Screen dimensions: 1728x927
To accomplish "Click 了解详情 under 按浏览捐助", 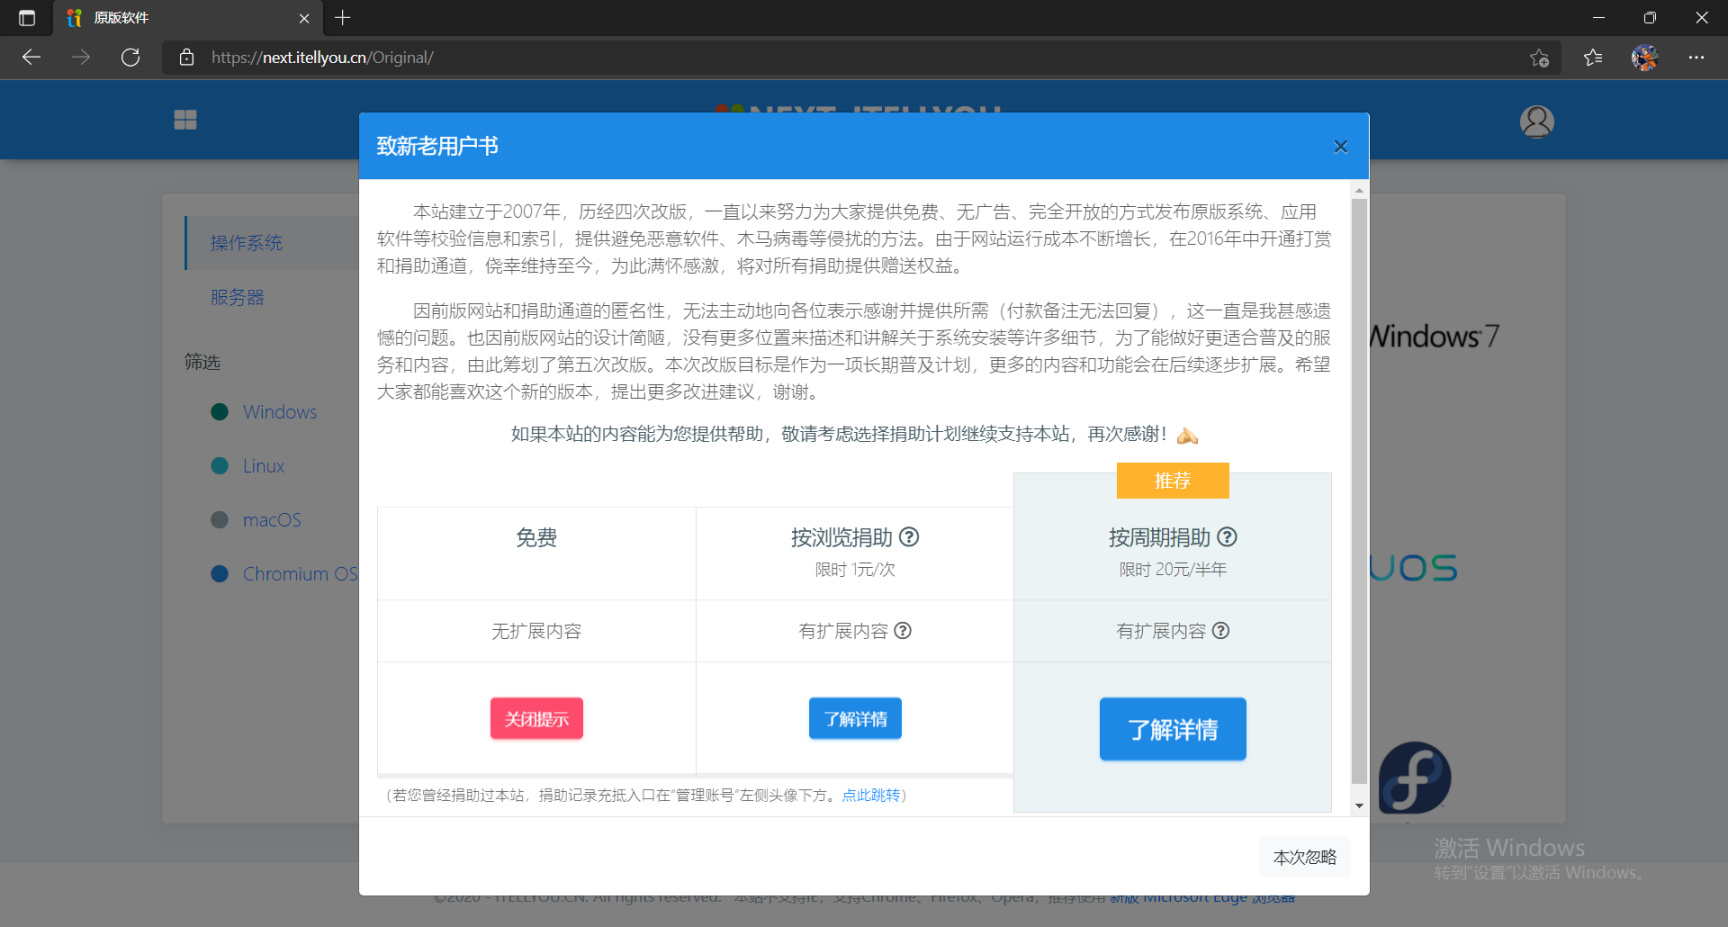I will (x=855, y=718).
